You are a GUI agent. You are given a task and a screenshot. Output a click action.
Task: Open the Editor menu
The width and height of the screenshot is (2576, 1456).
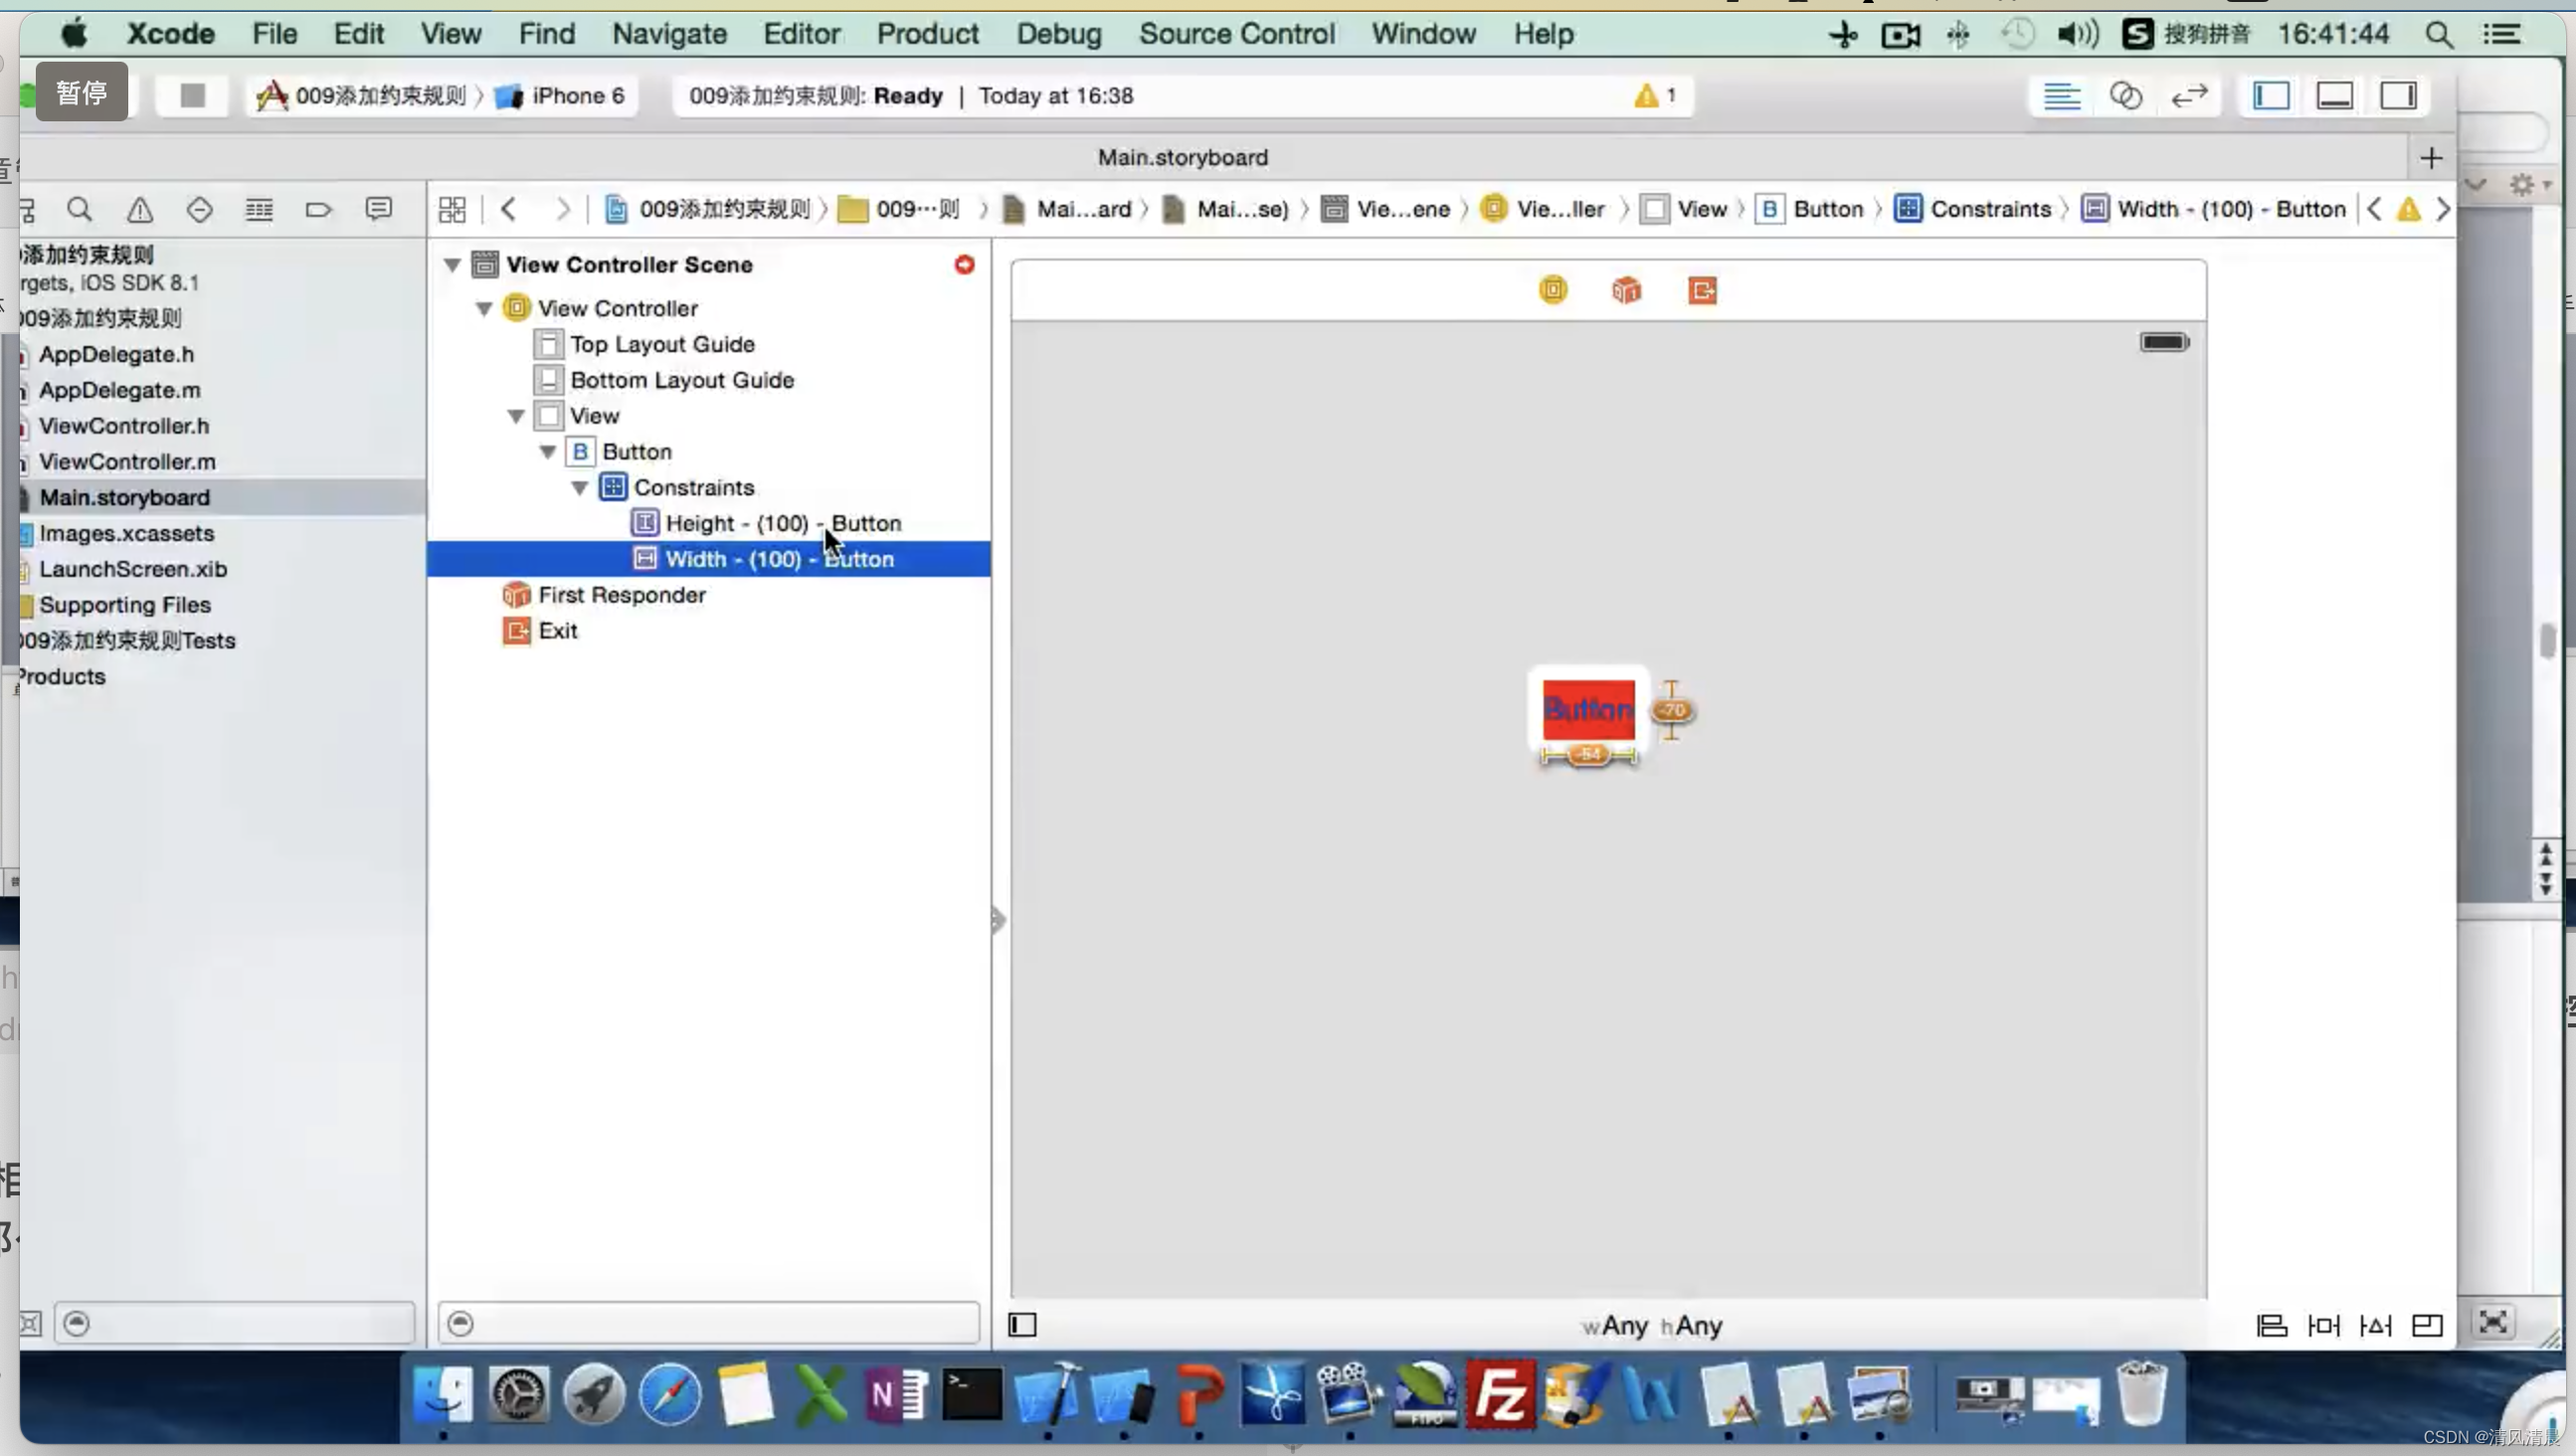801,34
